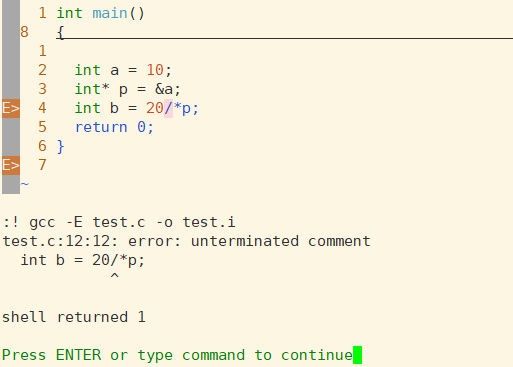
Task: Click the E> error sign beside line 7
Action: 11,165
